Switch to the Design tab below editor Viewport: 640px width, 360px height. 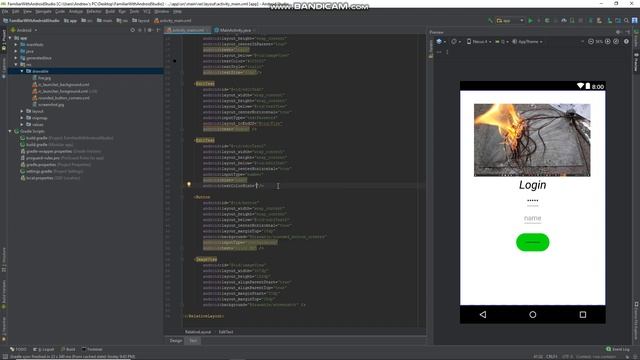coord(176,340)
